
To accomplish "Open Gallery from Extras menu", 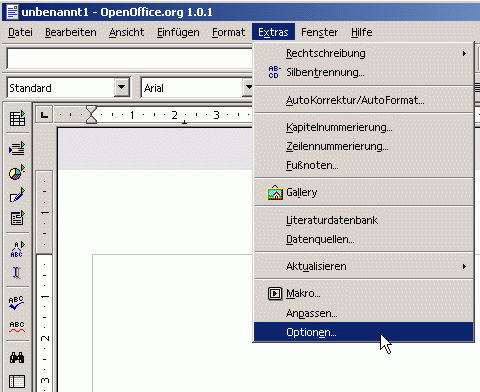I will click(364, 192).
